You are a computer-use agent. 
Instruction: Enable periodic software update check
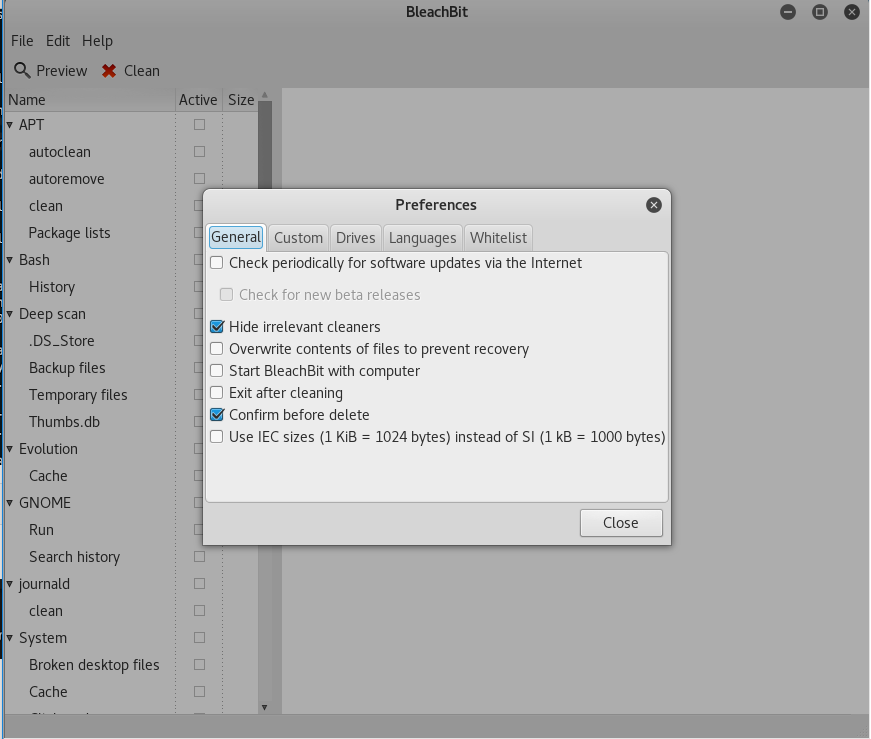point(217,263)
